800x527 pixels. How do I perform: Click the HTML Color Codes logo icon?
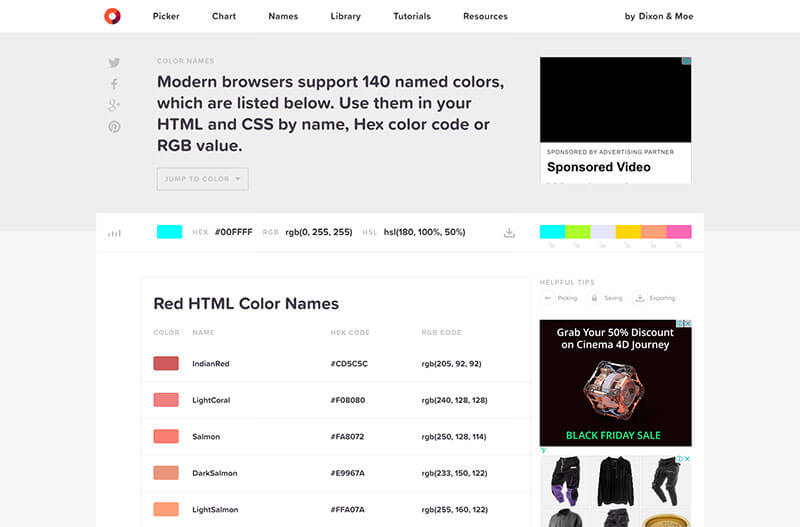tap(112, 16)
